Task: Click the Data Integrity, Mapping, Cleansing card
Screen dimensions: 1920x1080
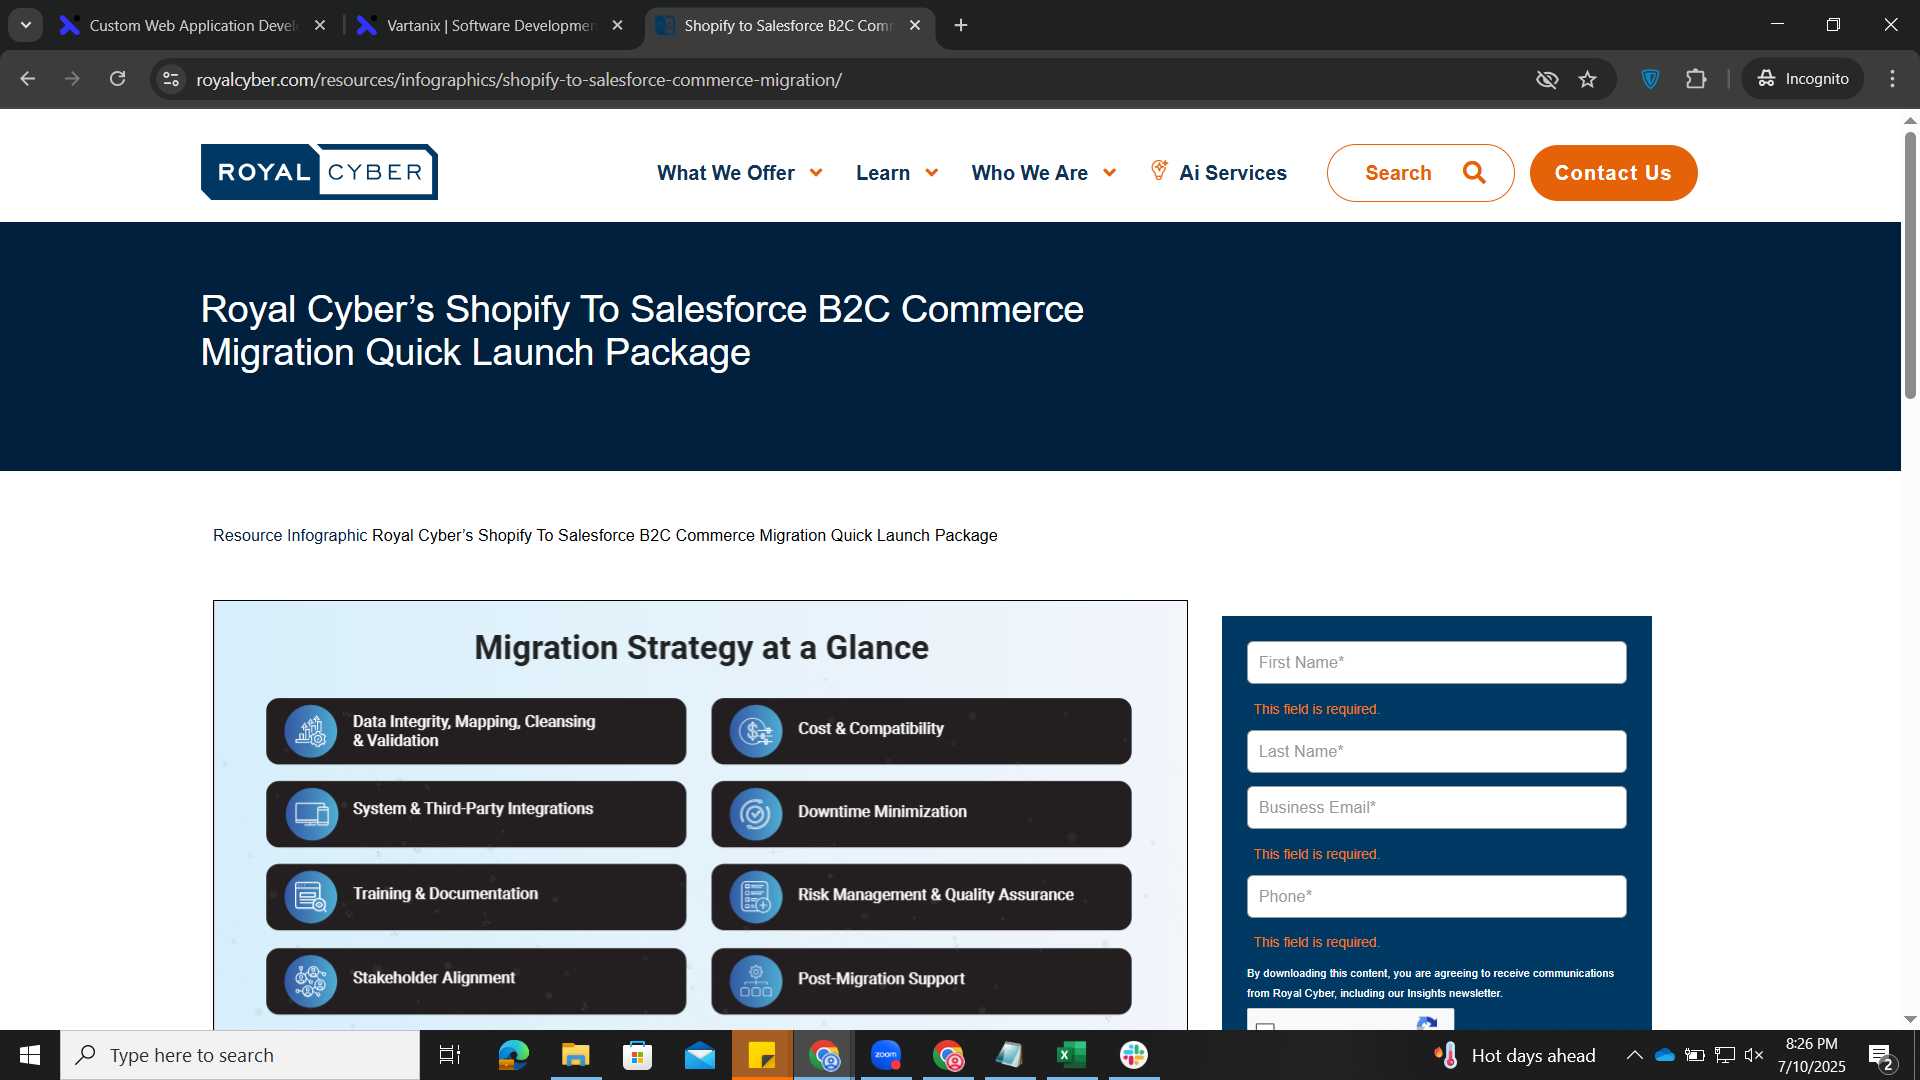Action: click(x=476, y=731)
